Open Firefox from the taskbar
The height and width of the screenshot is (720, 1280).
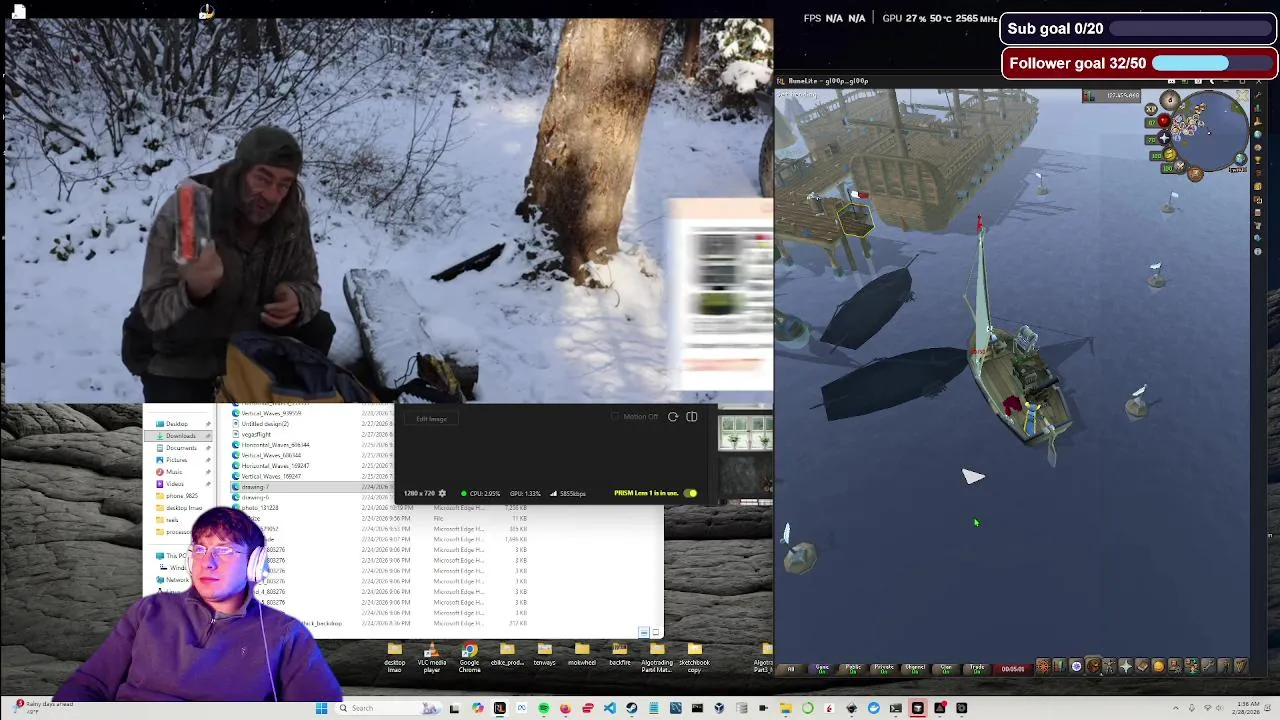565,708
